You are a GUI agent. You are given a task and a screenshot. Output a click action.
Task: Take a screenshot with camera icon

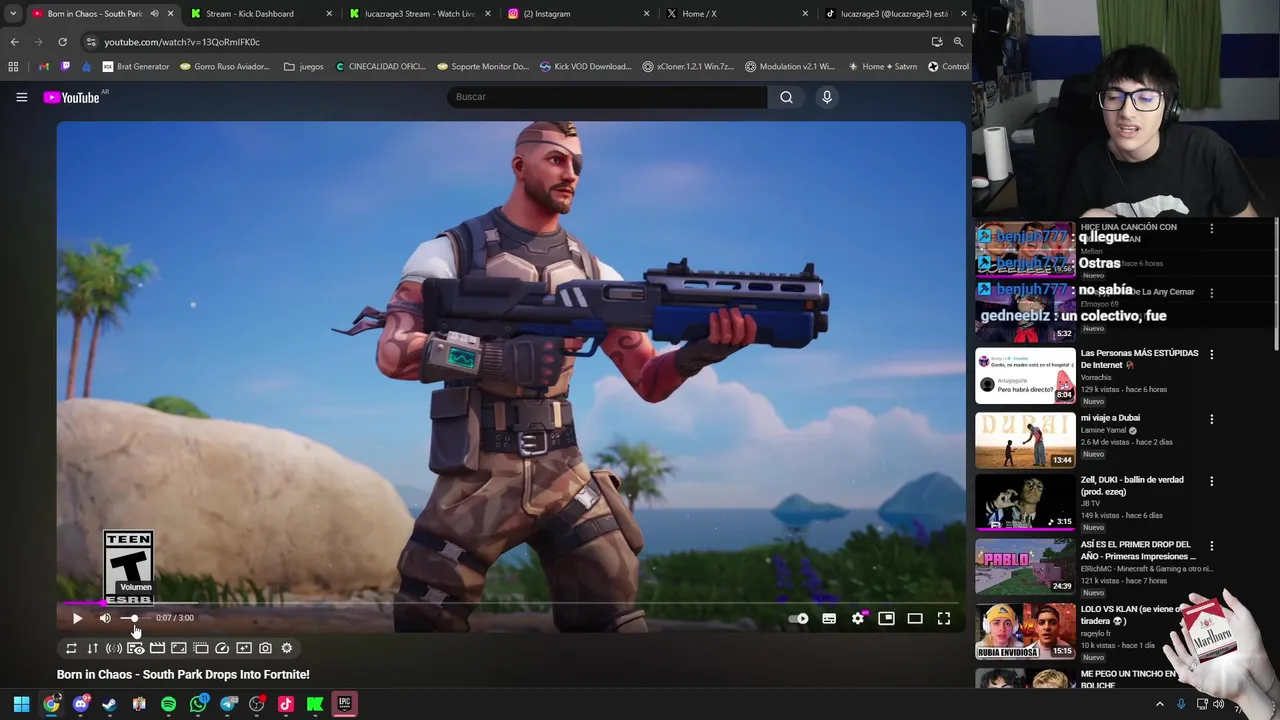[x=265, y=648]
